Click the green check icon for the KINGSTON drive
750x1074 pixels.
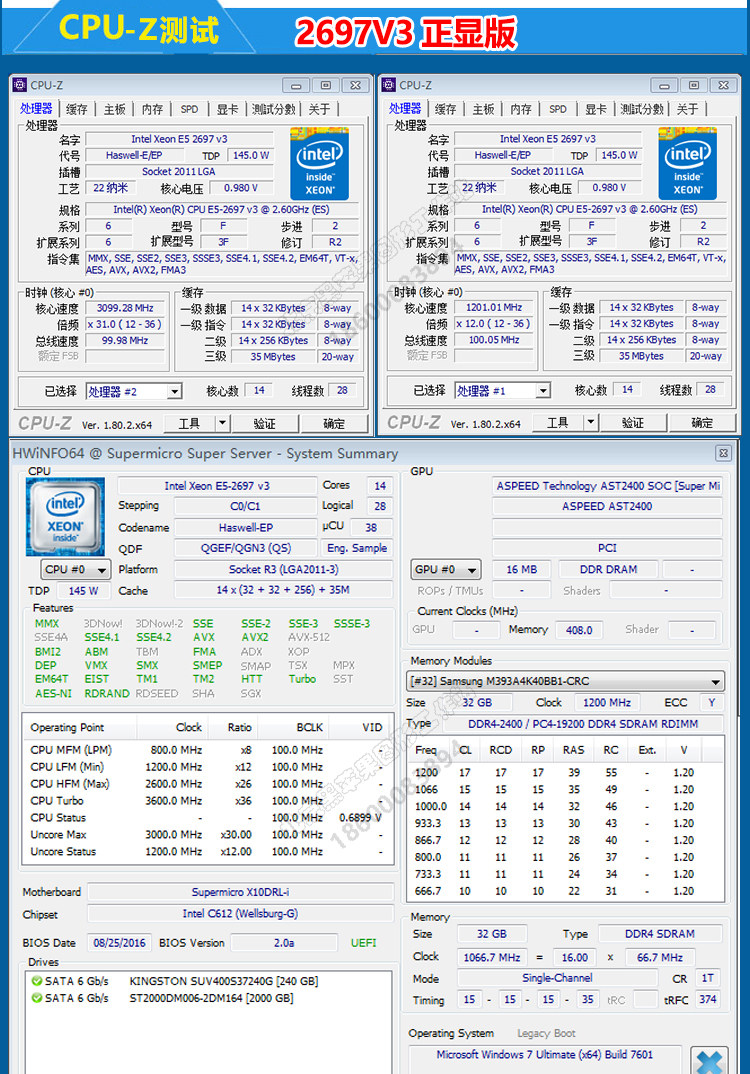tap(36, 981)
